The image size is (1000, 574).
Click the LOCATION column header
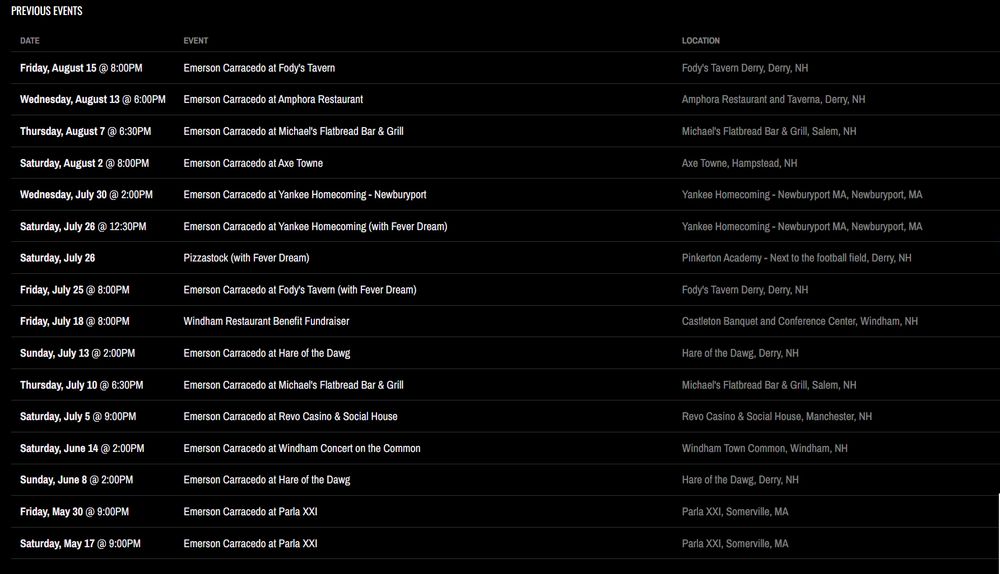click(700, 41)
